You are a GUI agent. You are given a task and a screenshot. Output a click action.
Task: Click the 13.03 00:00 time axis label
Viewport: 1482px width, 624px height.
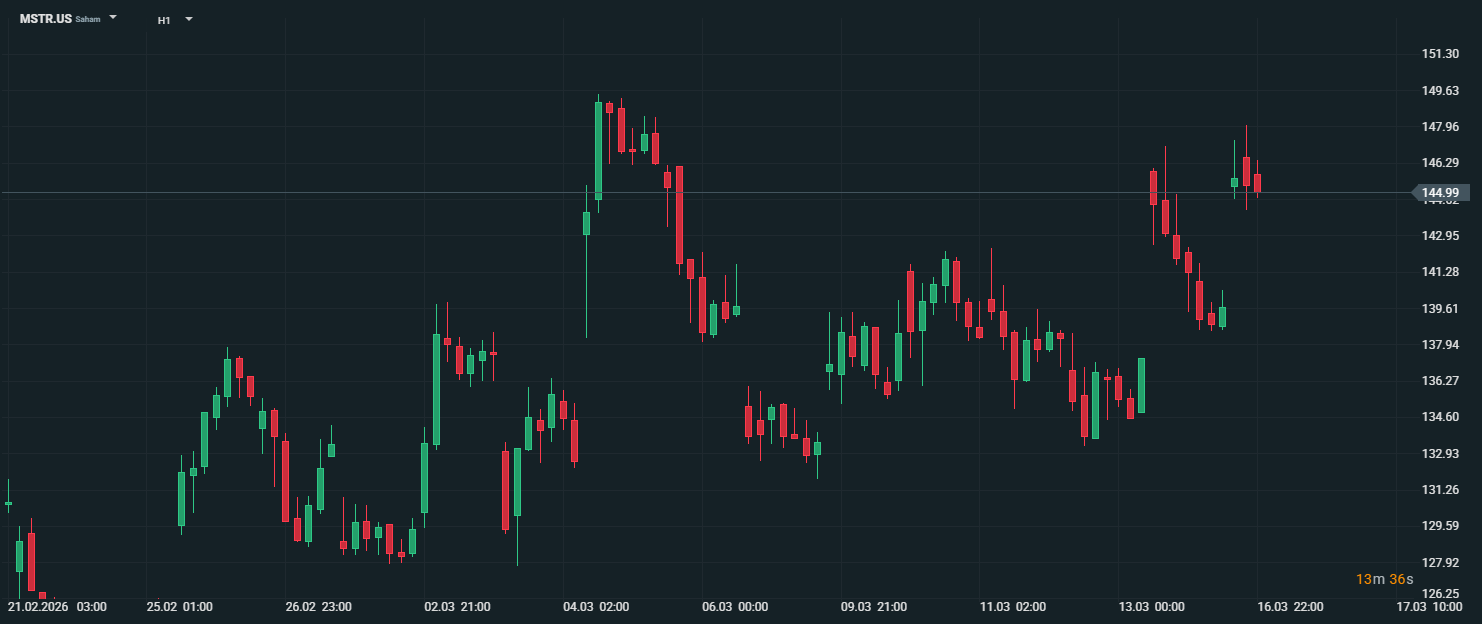(x=1152, y=607)
